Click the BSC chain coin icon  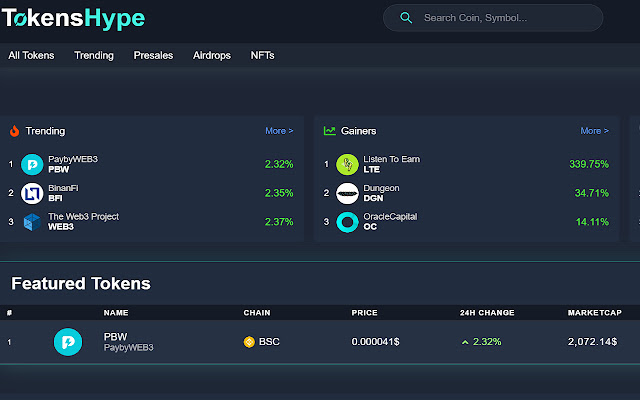[x=249, y=342]
